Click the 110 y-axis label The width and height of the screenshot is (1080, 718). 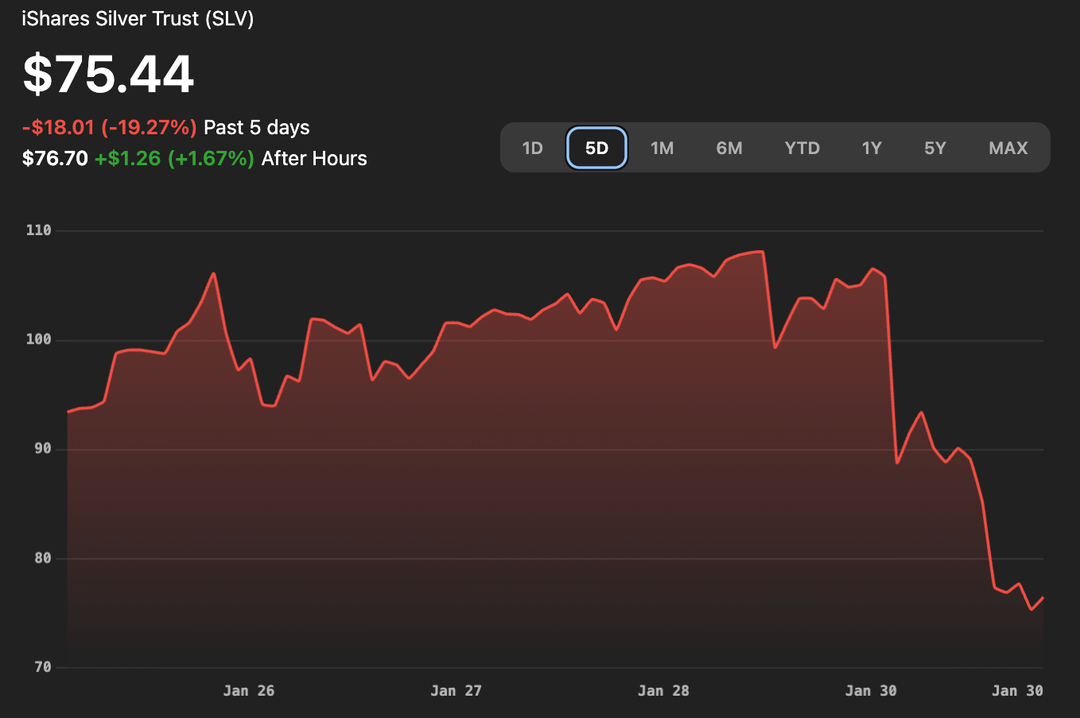point(38,231)
